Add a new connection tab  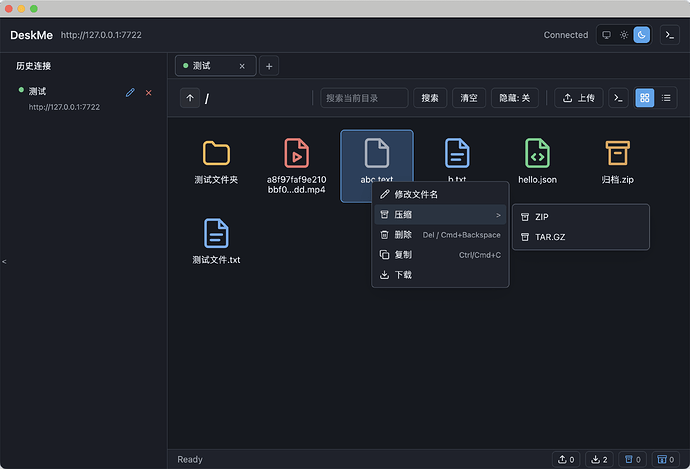pyautogui.click(x=269, y=66)
